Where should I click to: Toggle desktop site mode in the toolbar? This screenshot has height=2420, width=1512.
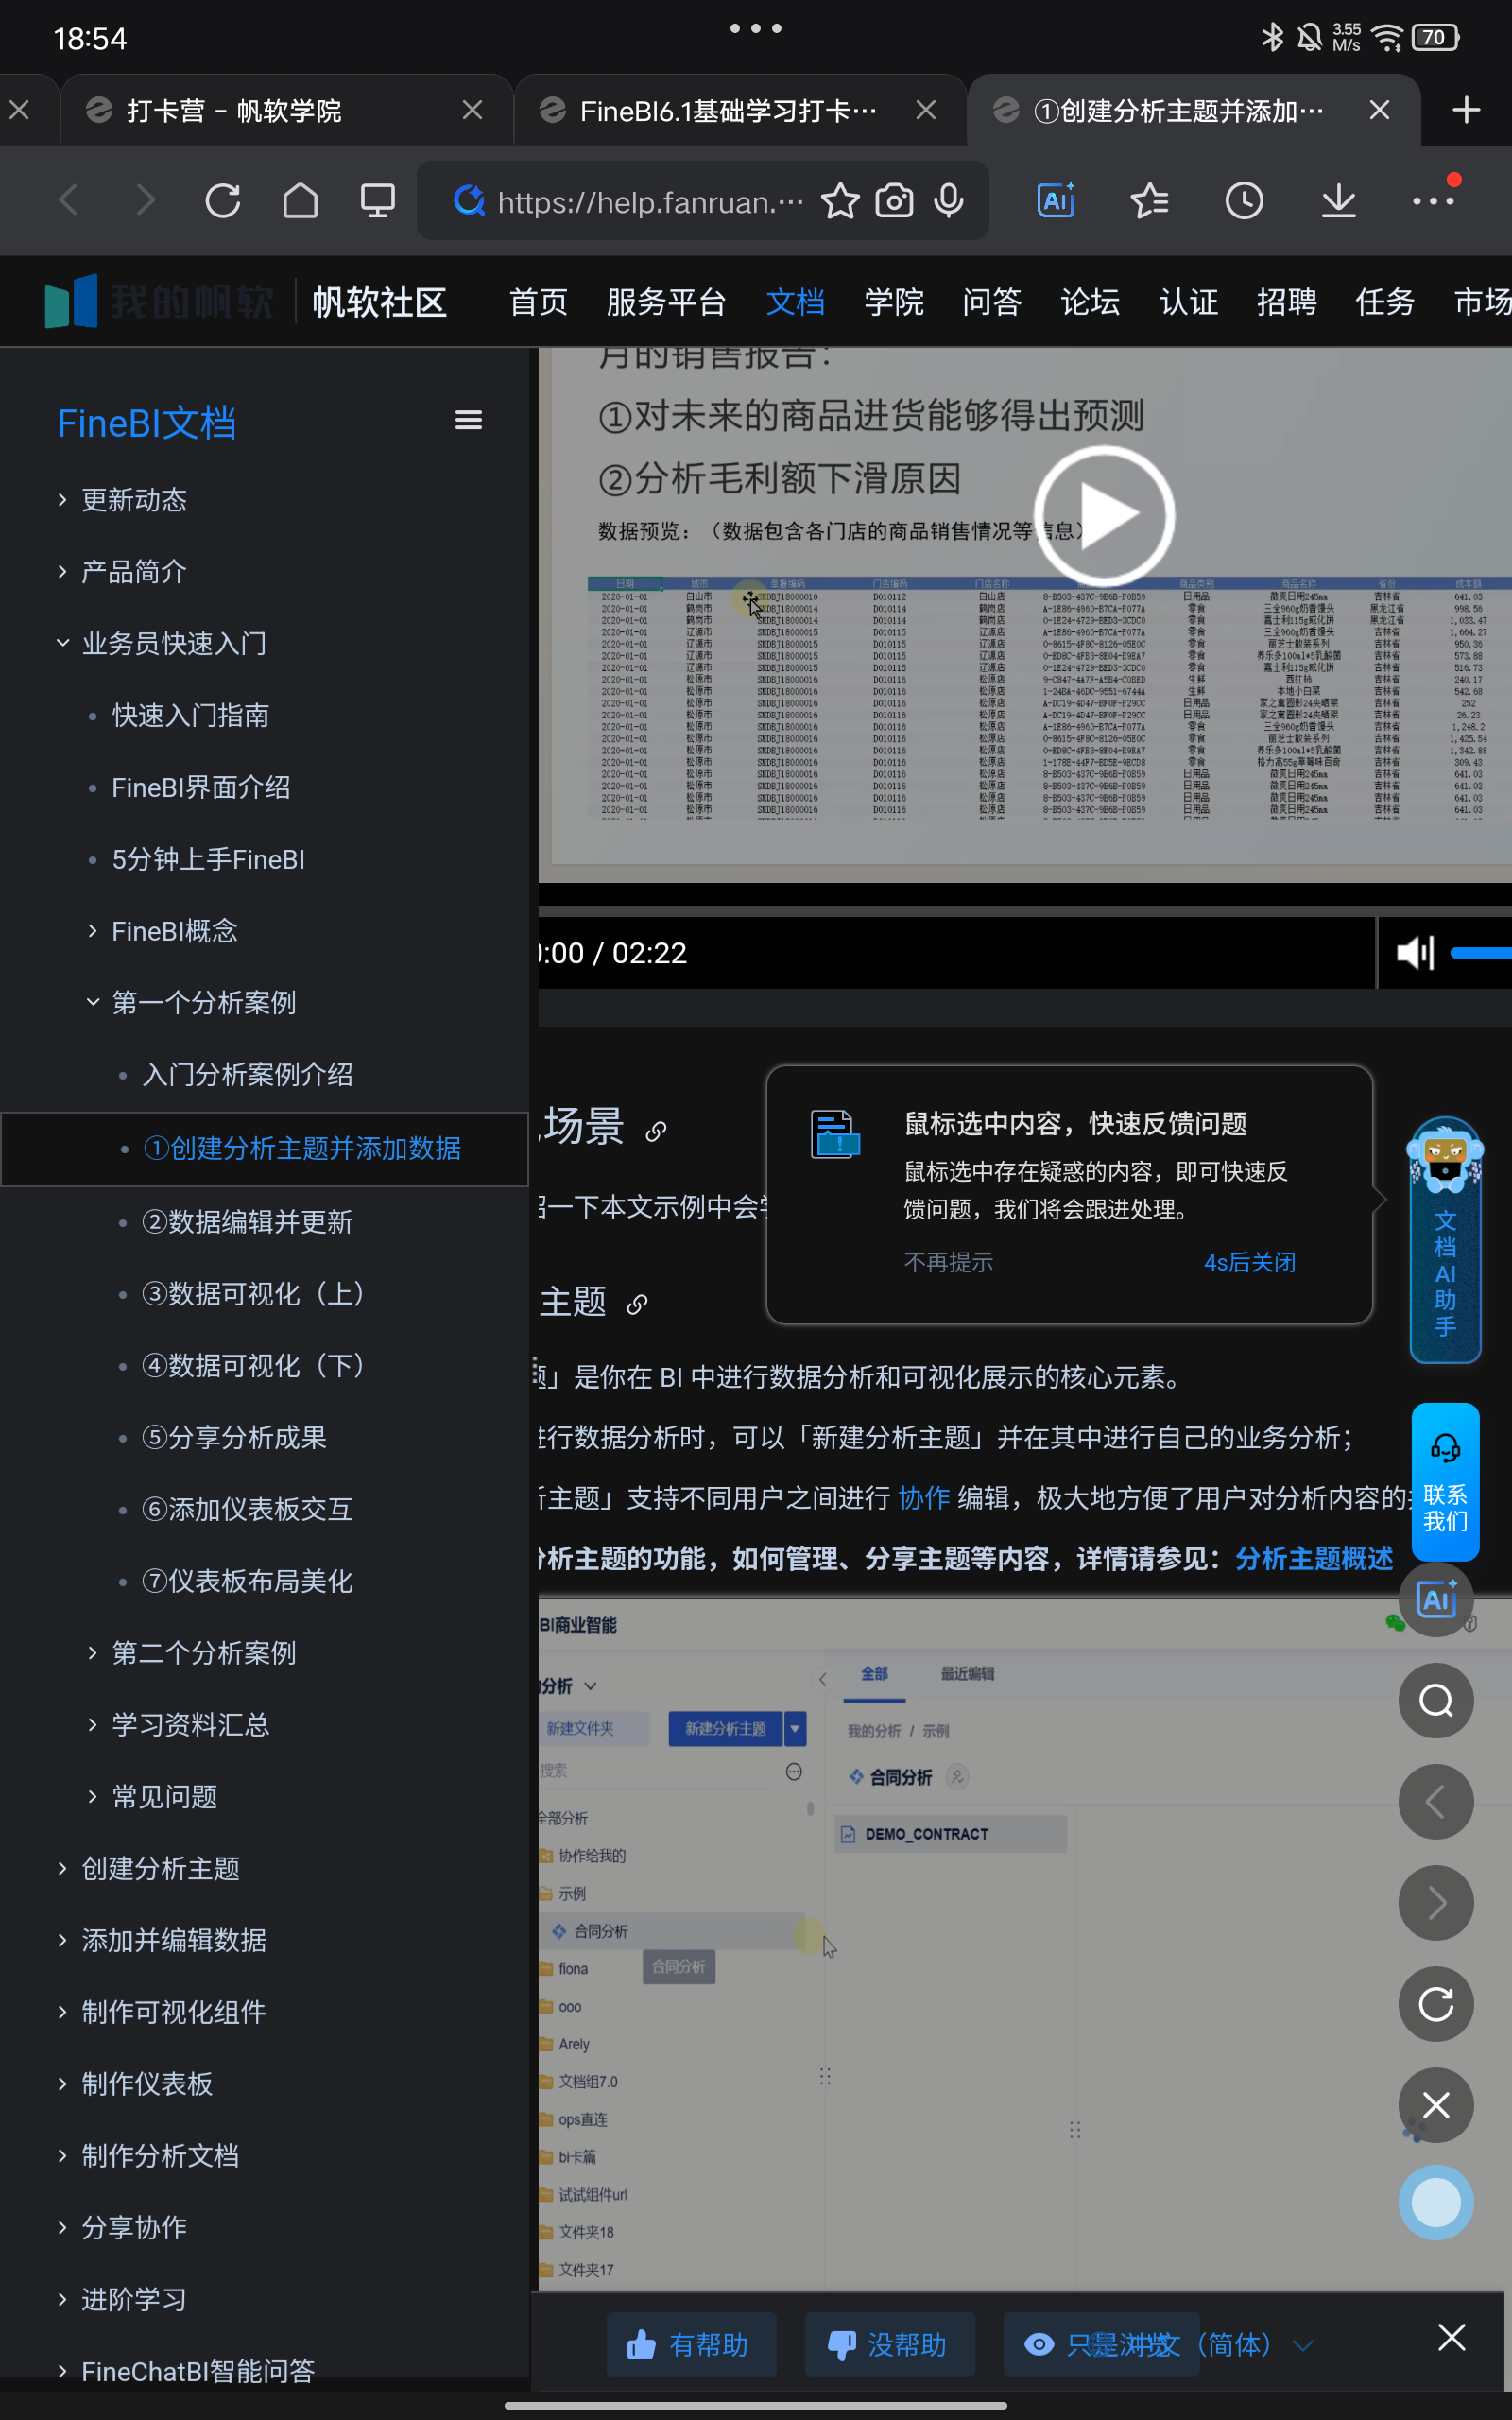(x=376, y=200)
